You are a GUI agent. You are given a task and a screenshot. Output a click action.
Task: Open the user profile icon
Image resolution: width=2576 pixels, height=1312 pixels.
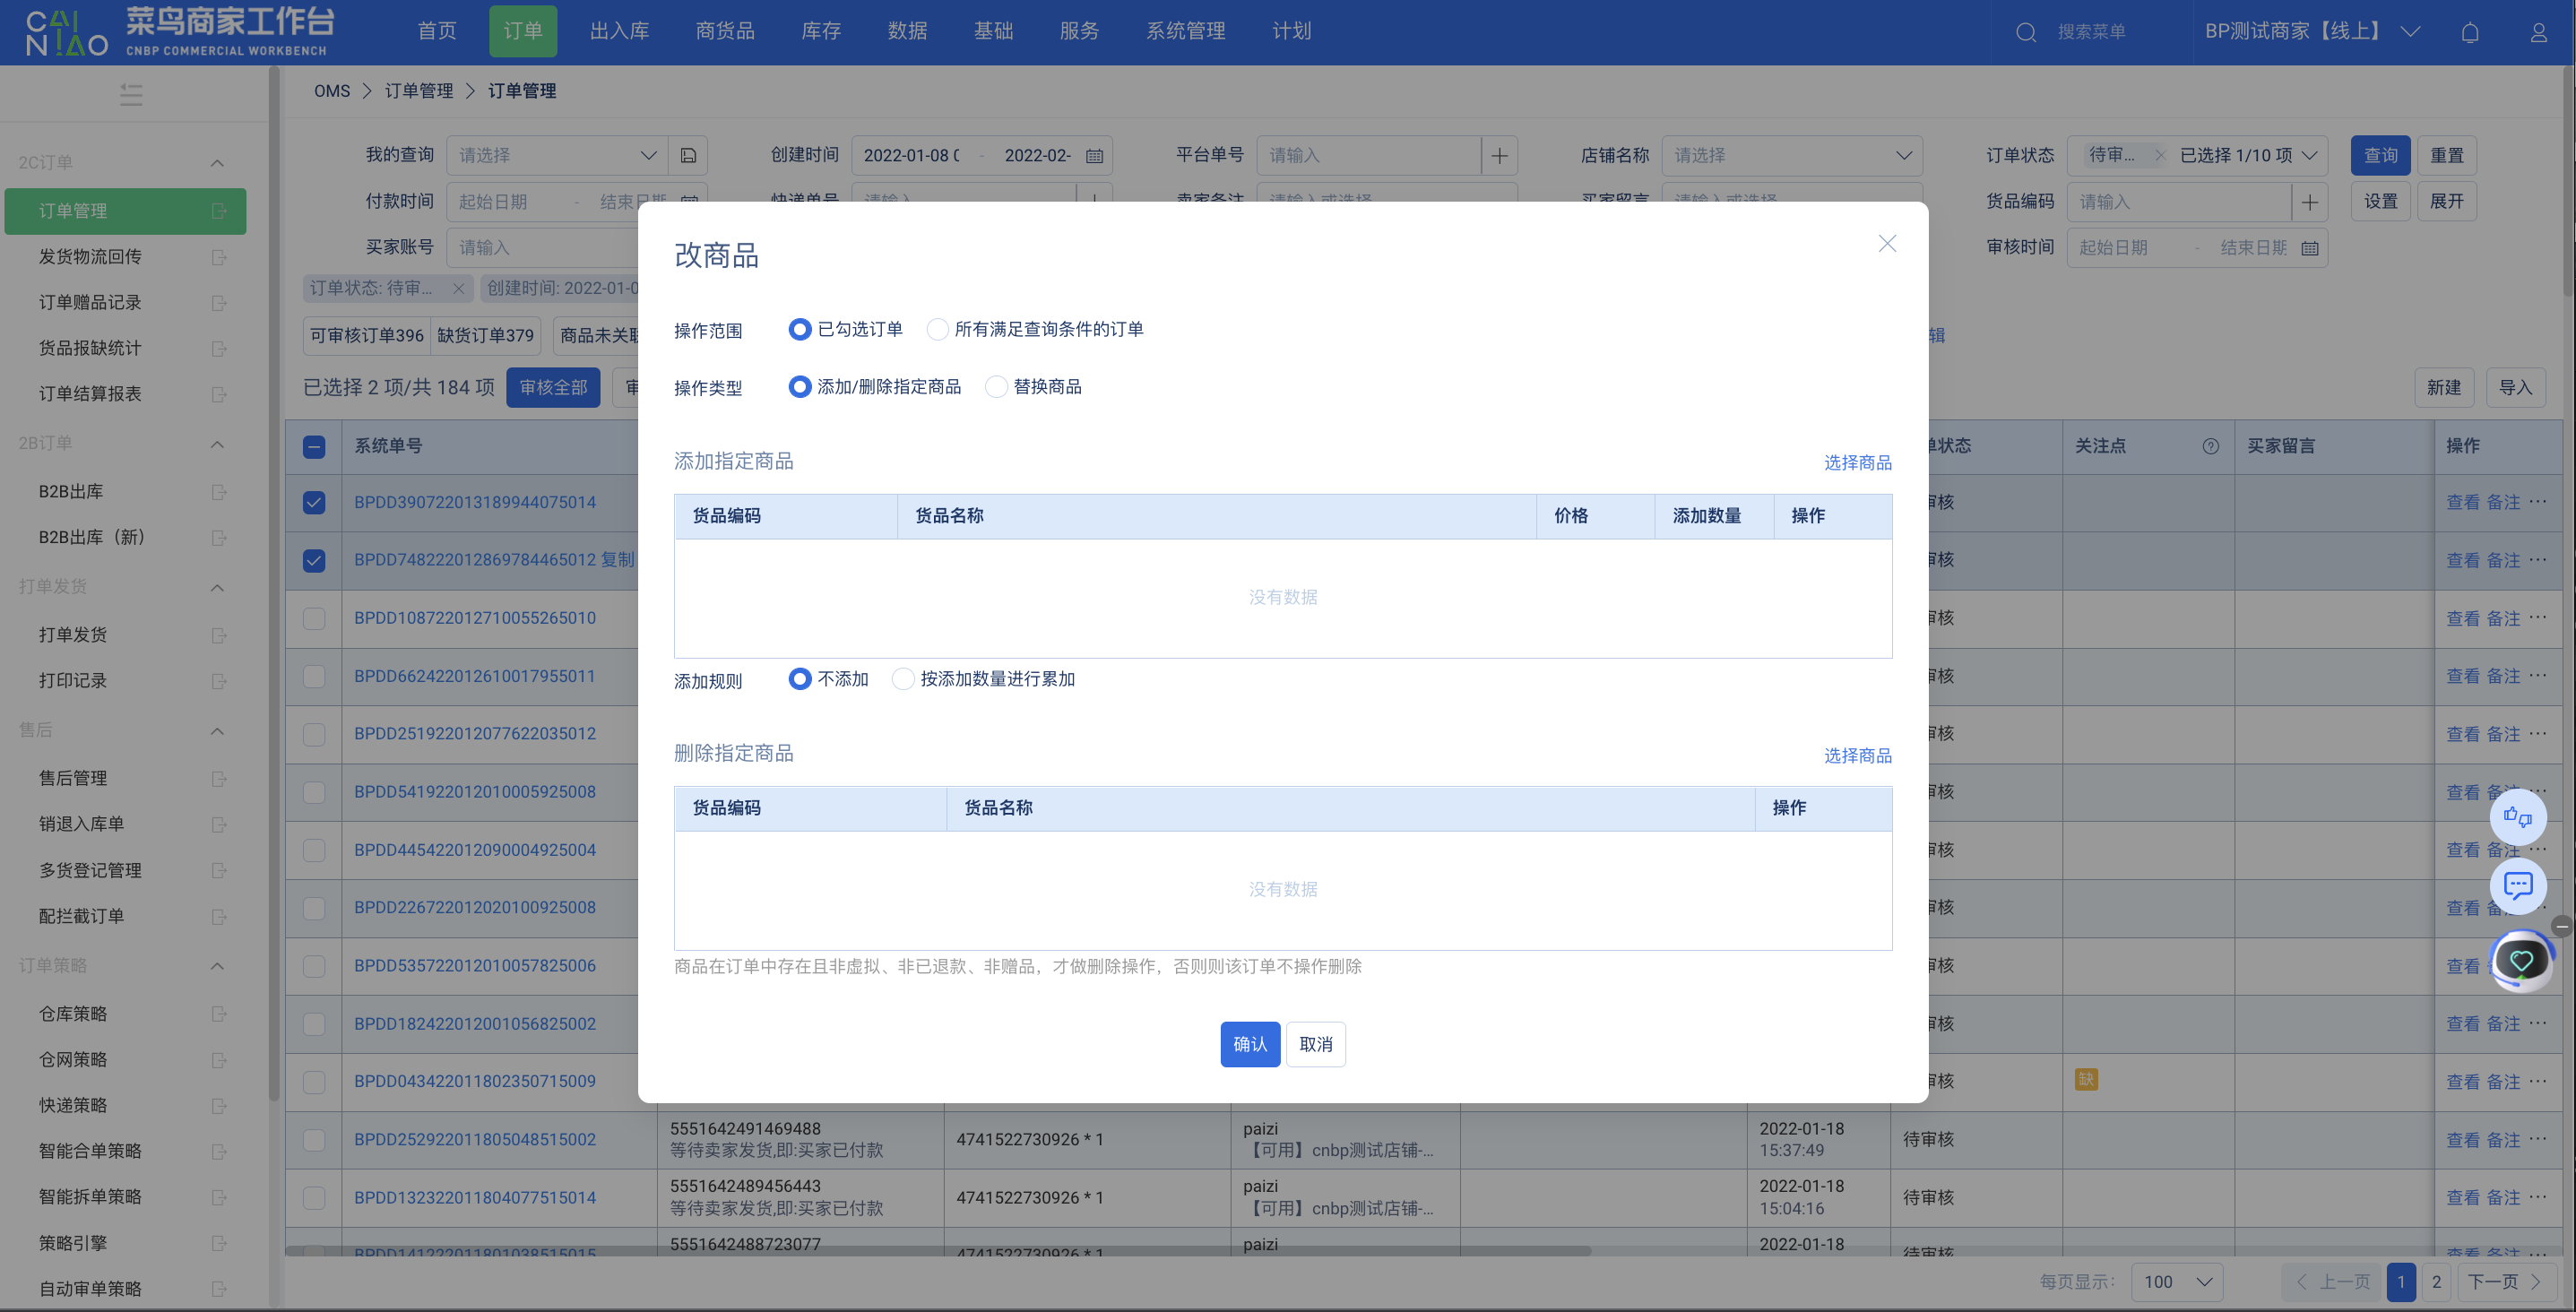(x=2538, y=32)
